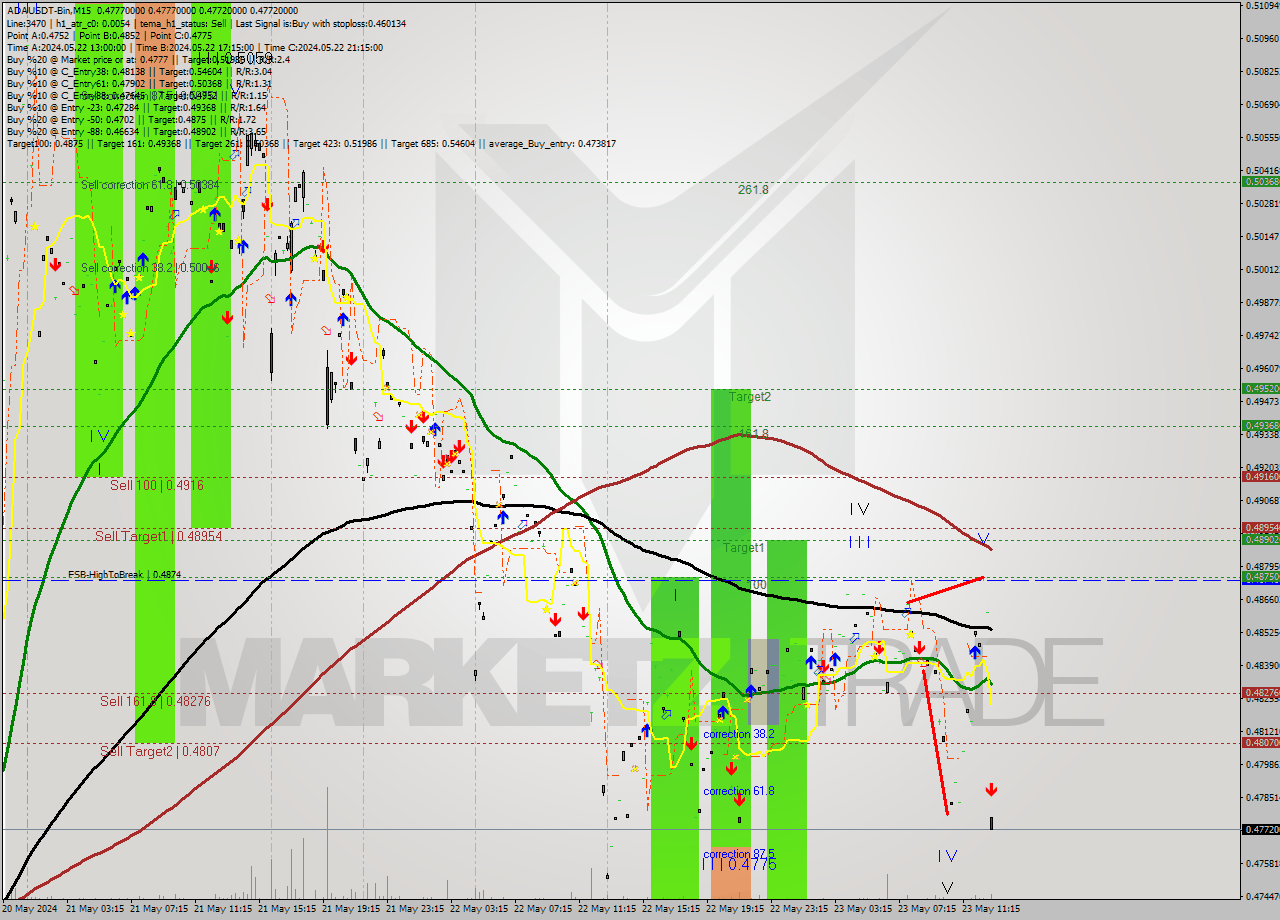The height and width of the screenshot is (920, 1280).
Task: Click the '261.8' Fibonacci label near top center
Action: point(752,190)
